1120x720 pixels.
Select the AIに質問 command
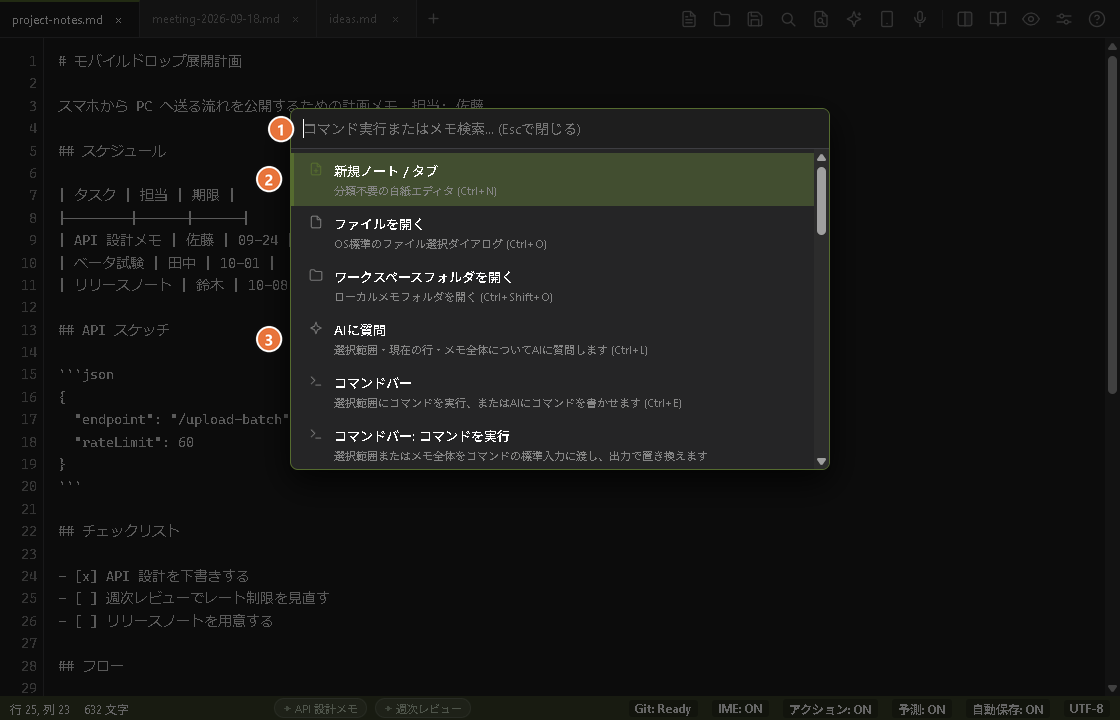tap(552, 339)
